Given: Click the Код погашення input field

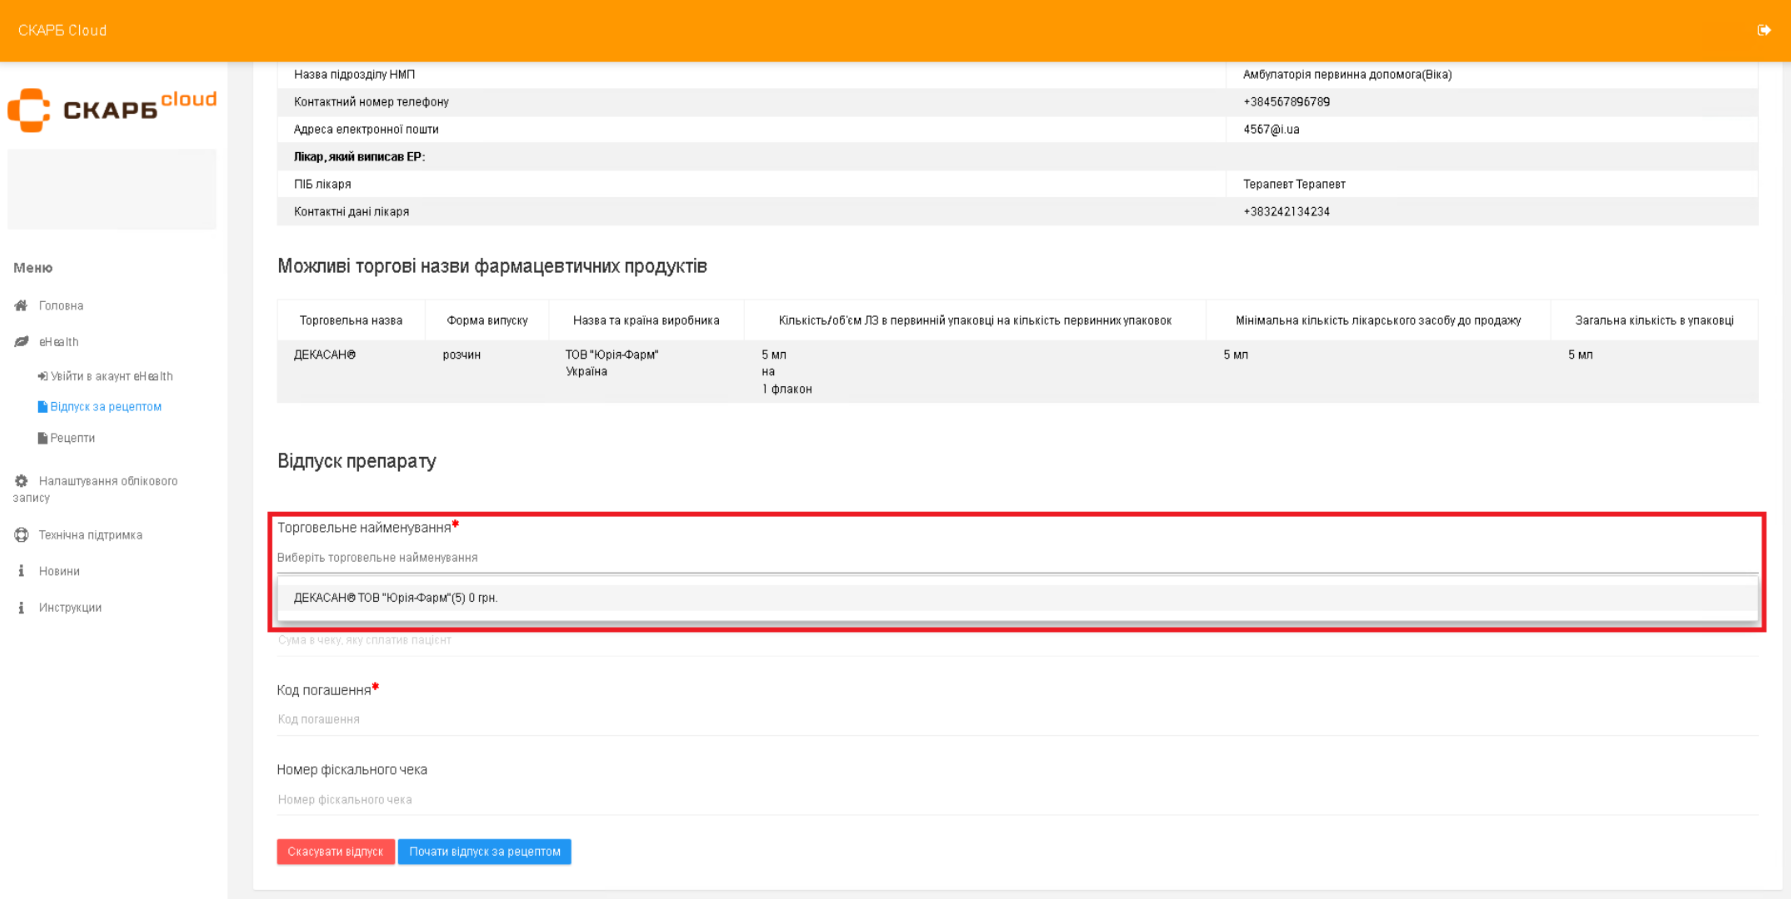Looking at the screenshot, I should pos(1016,719).
